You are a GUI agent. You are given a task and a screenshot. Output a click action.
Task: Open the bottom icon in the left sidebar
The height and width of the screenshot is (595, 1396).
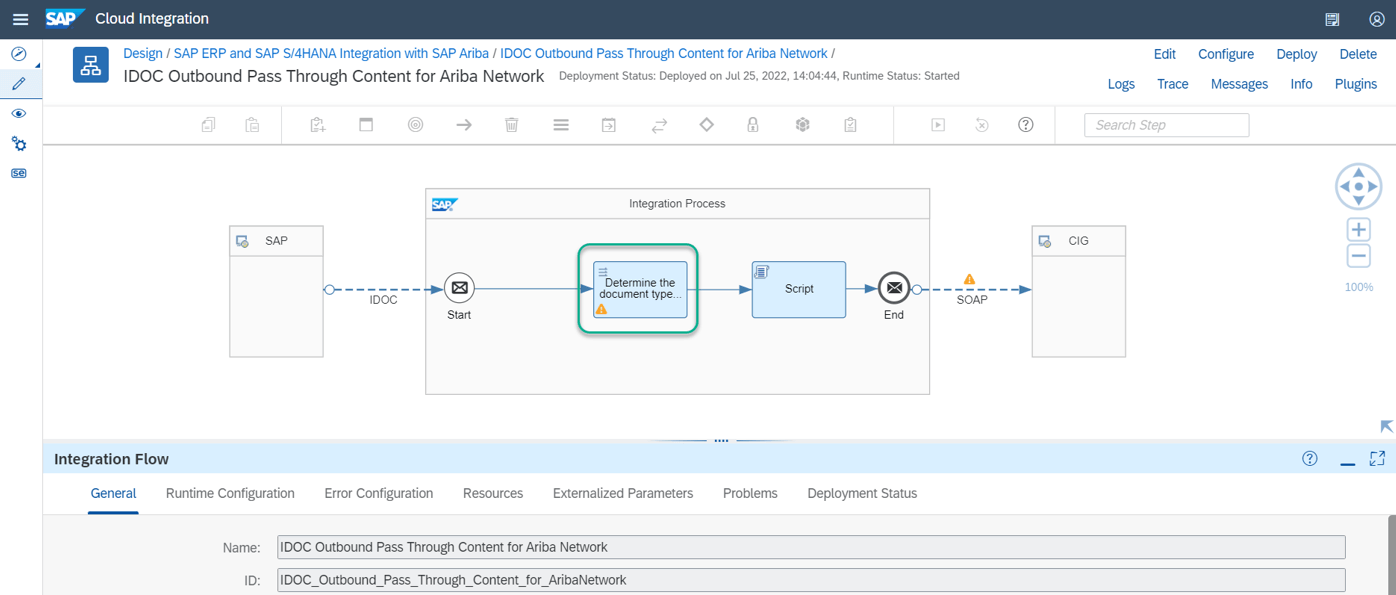coord(18,173)
